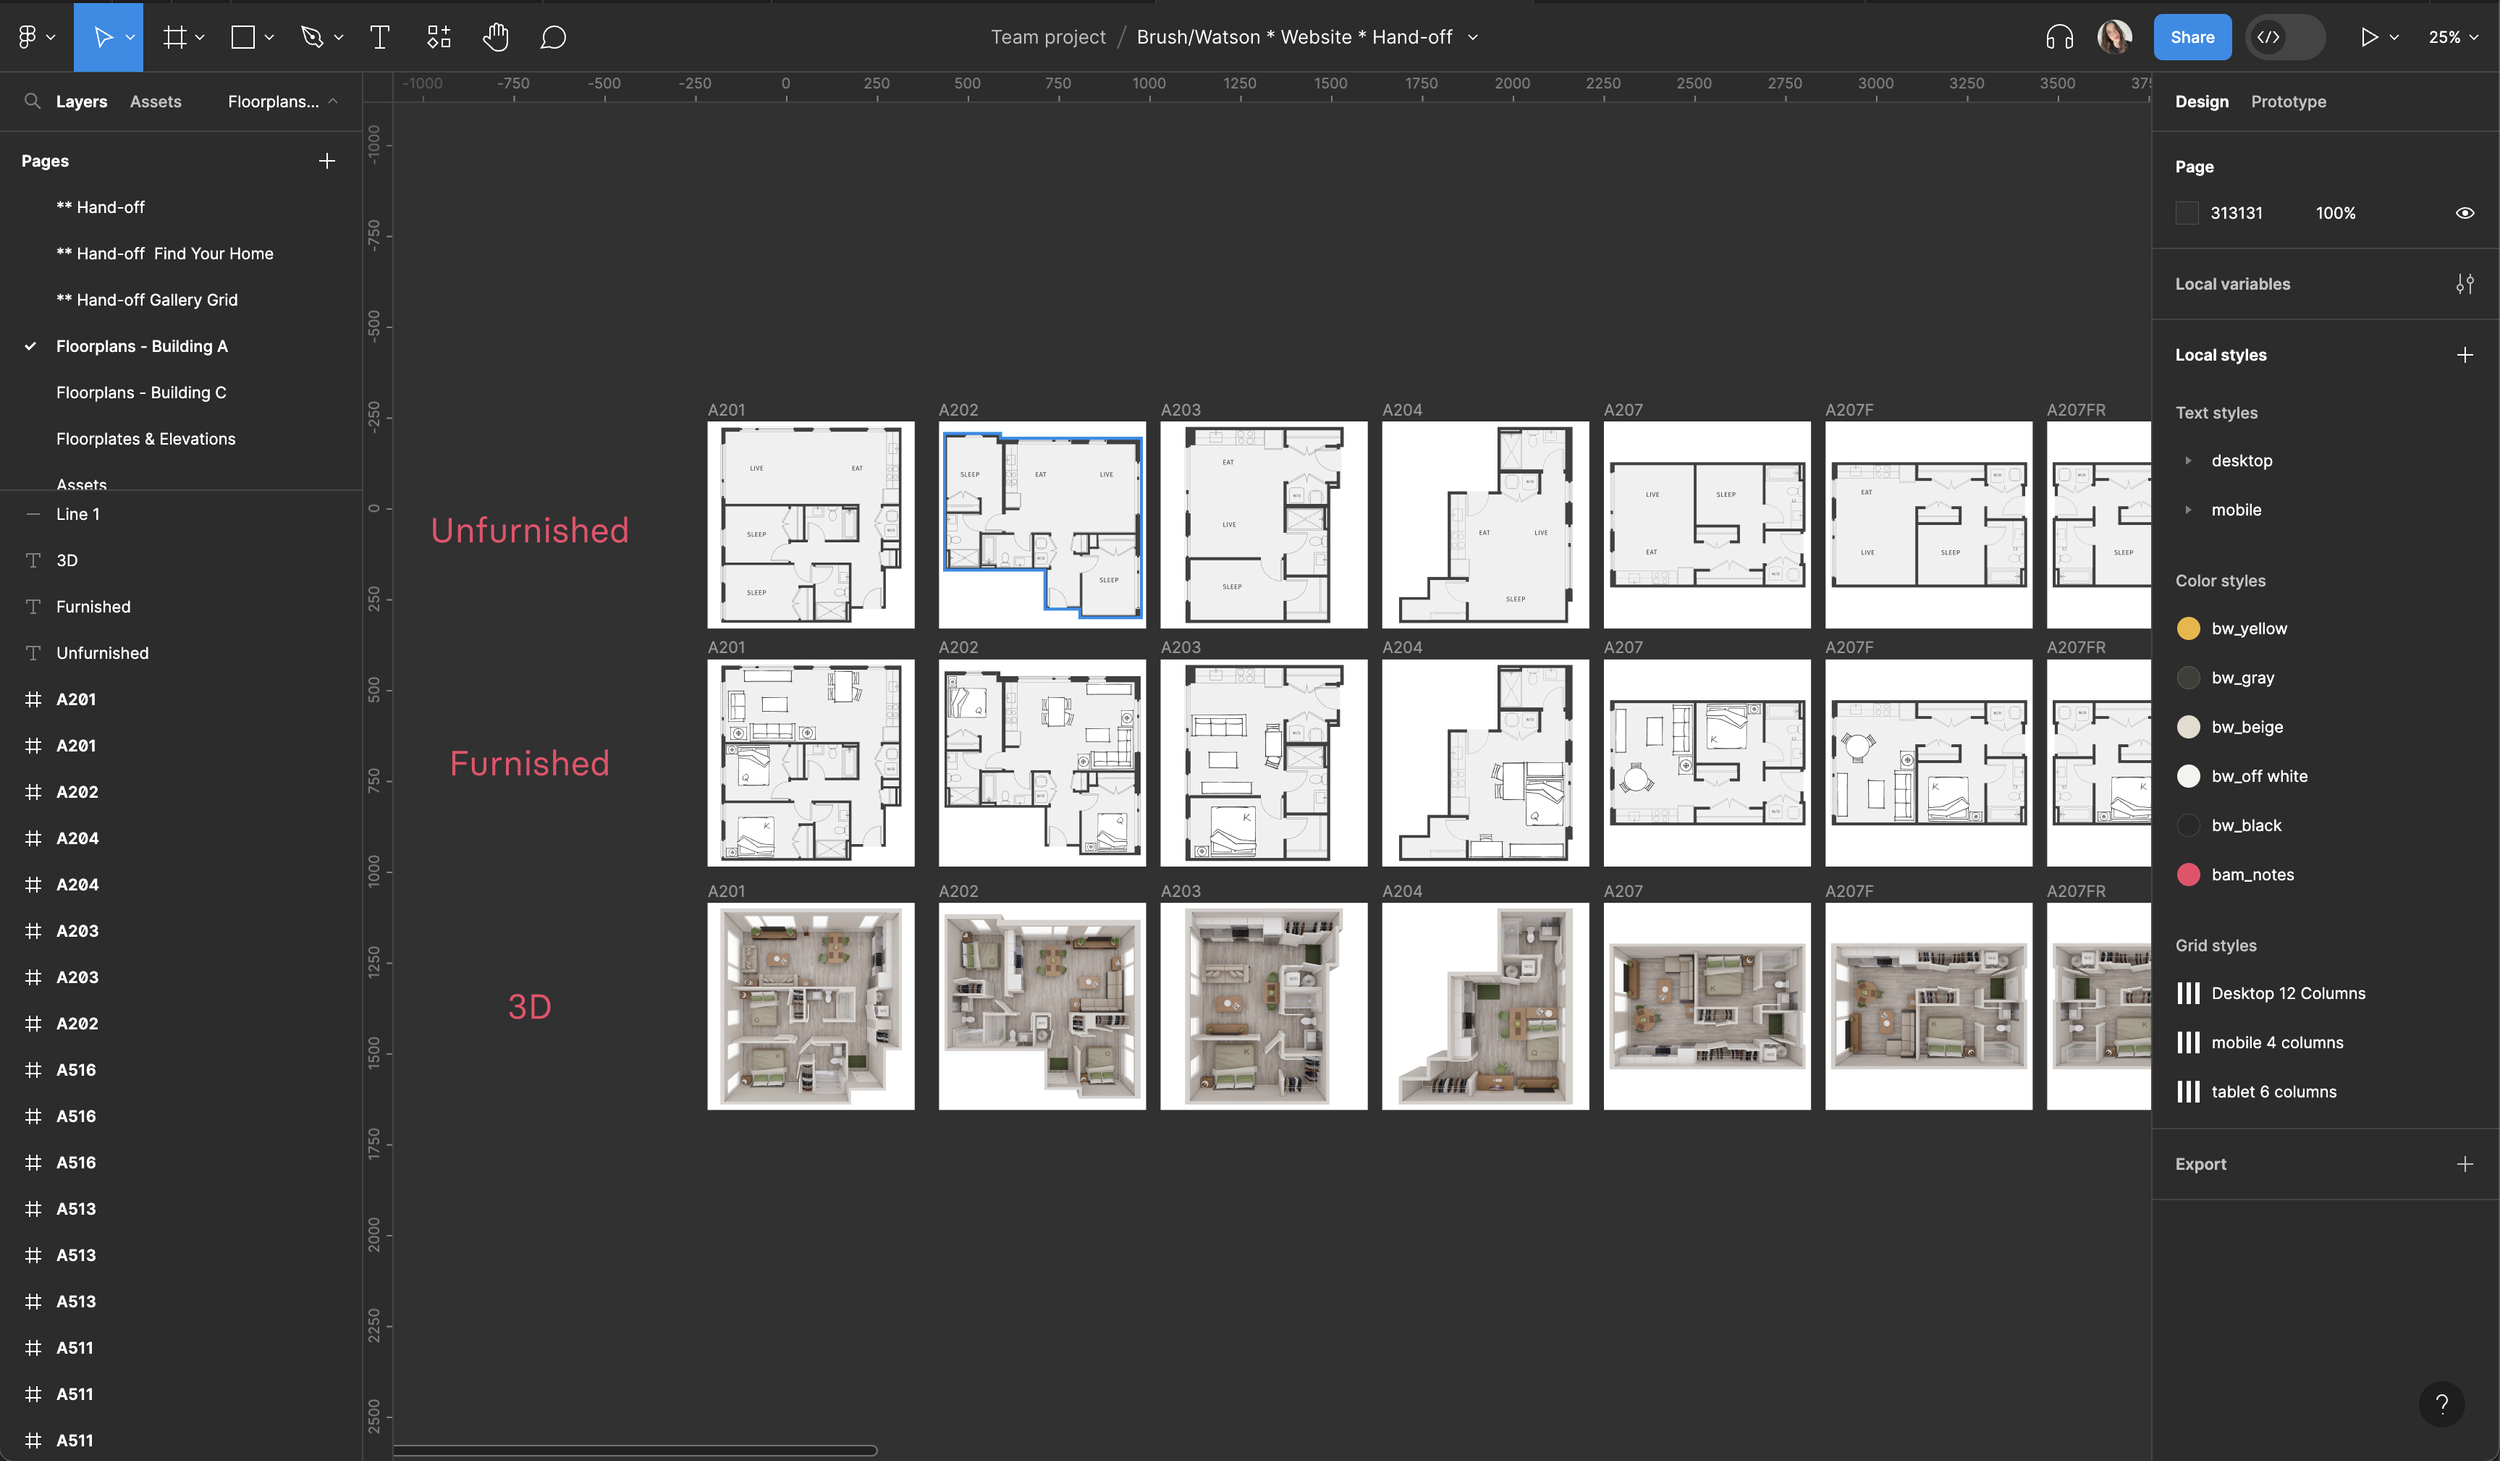The height and width of the screenshot is (1461, 2500).
Task: Add a new page with plus button
Action: [326, 161]
